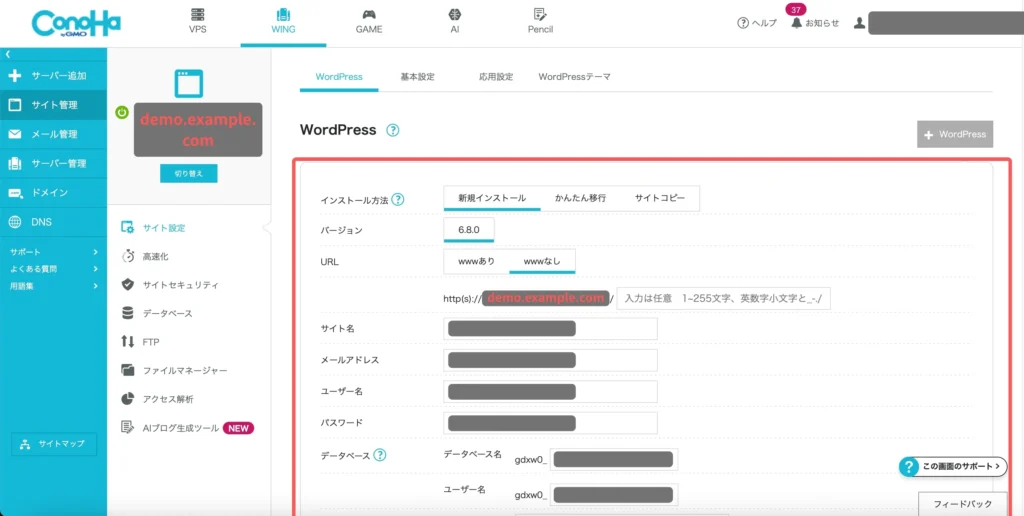Expand the サポート submenu

pyautogui.click(x=54, y=252)
